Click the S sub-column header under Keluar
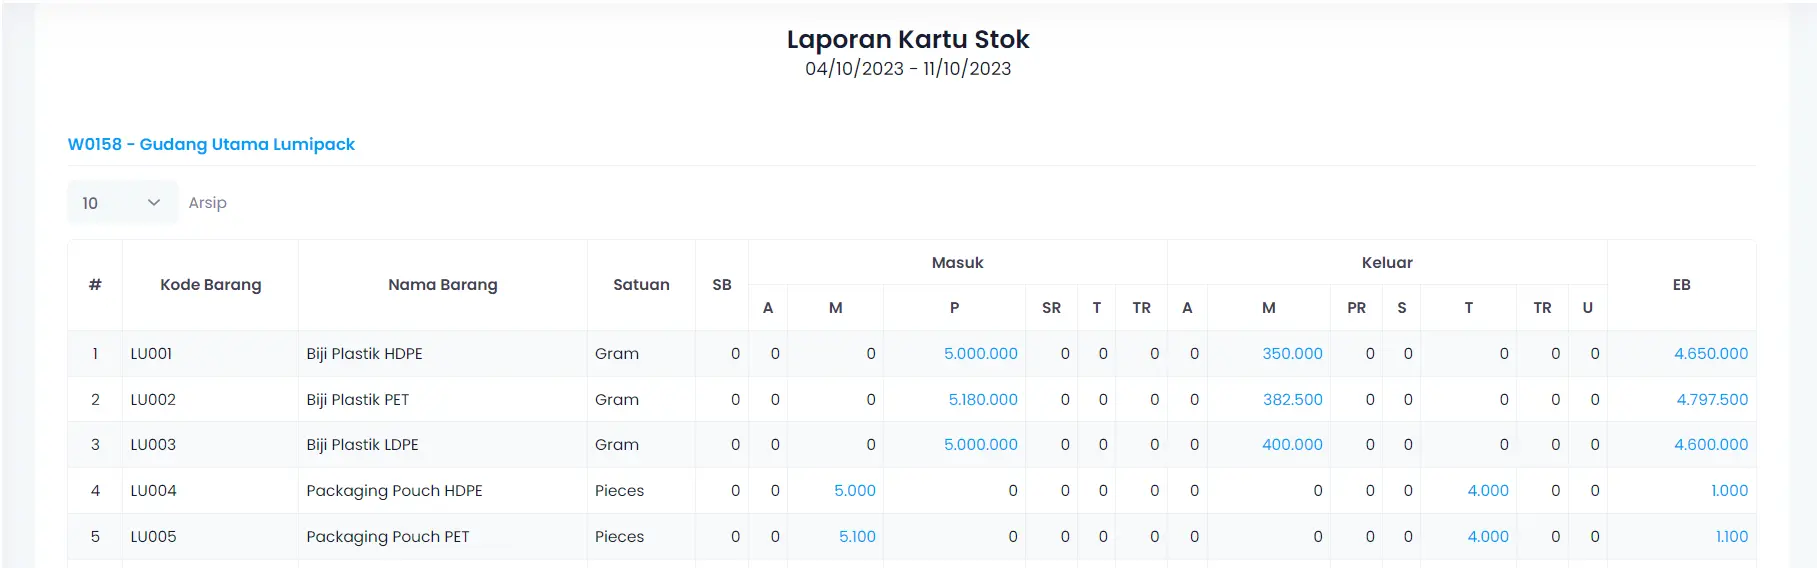1817x568 pixels. click(x=1401, y=308)
